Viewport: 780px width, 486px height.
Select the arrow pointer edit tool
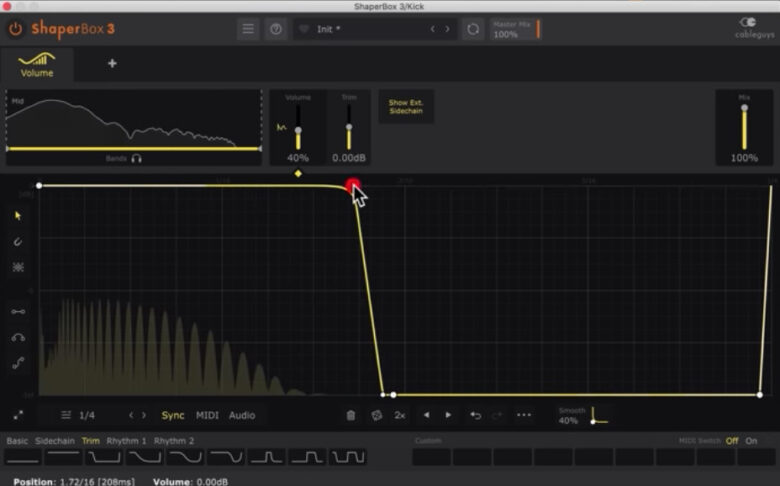click(x=18, y=215)
